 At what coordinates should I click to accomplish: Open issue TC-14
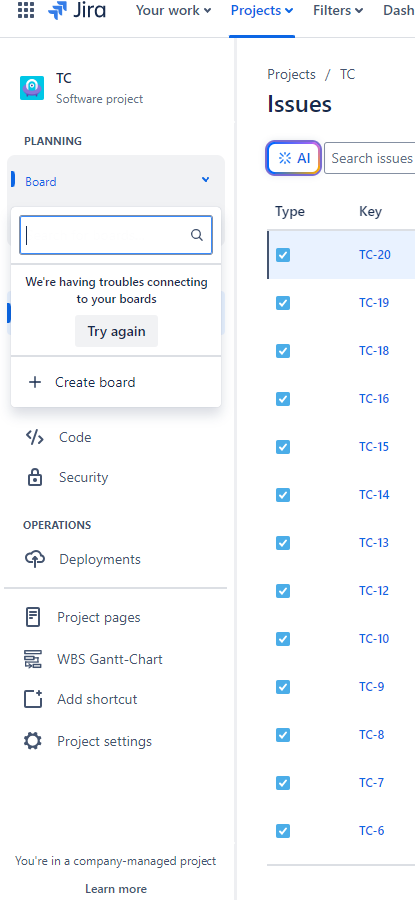(x=374, y=495)
